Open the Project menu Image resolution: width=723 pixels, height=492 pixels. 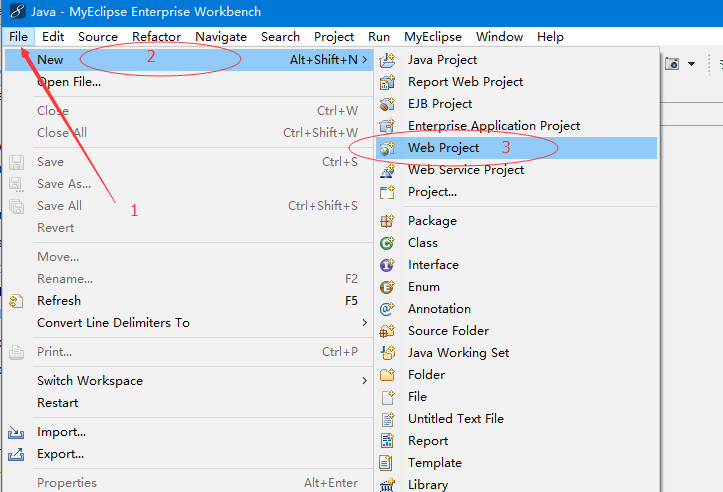334,37
